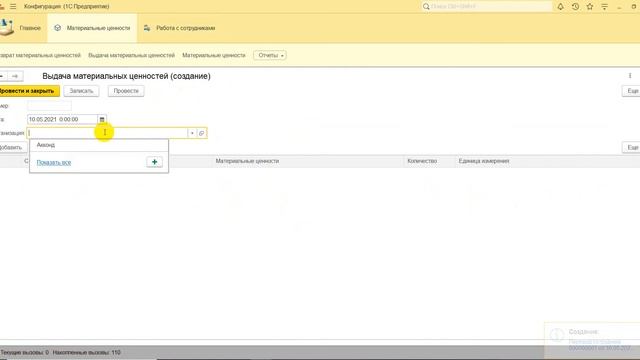This screenshot has height=360, width=640.
Task: Open the vertical dots form menu
Action: (630, 76)
